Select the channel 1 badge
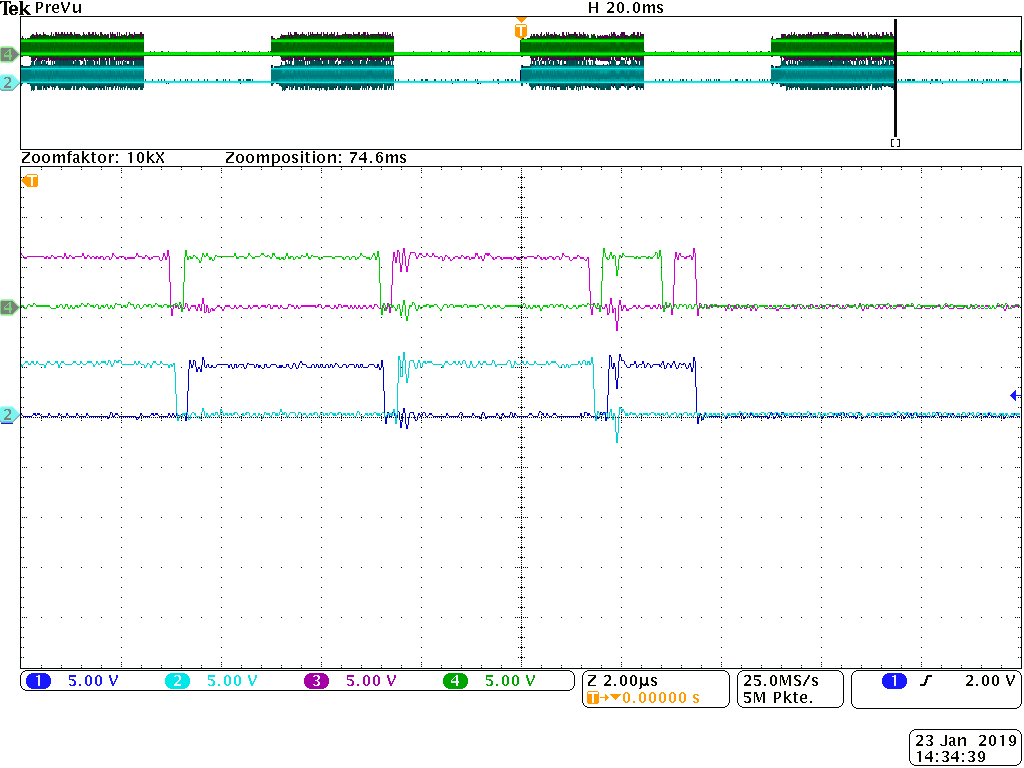 [38, 681]
